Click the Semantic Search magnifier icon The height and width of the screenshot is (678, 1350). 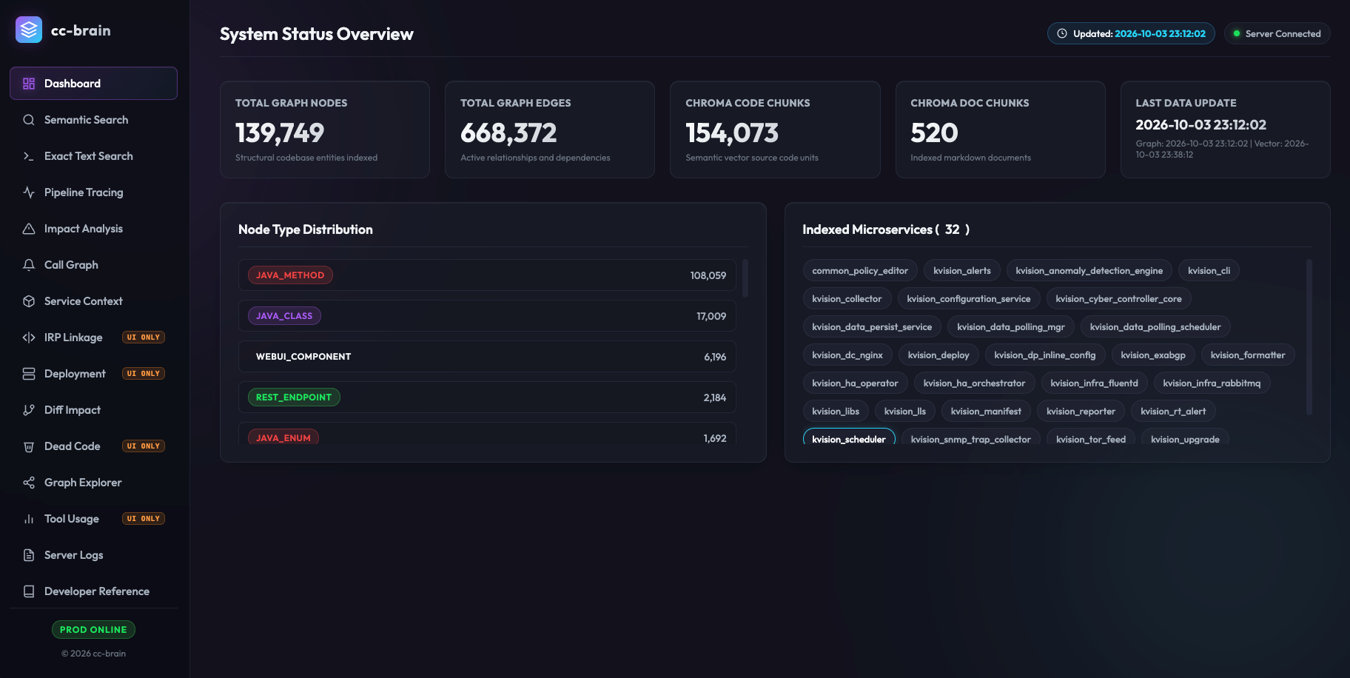(x=29, y=120)
